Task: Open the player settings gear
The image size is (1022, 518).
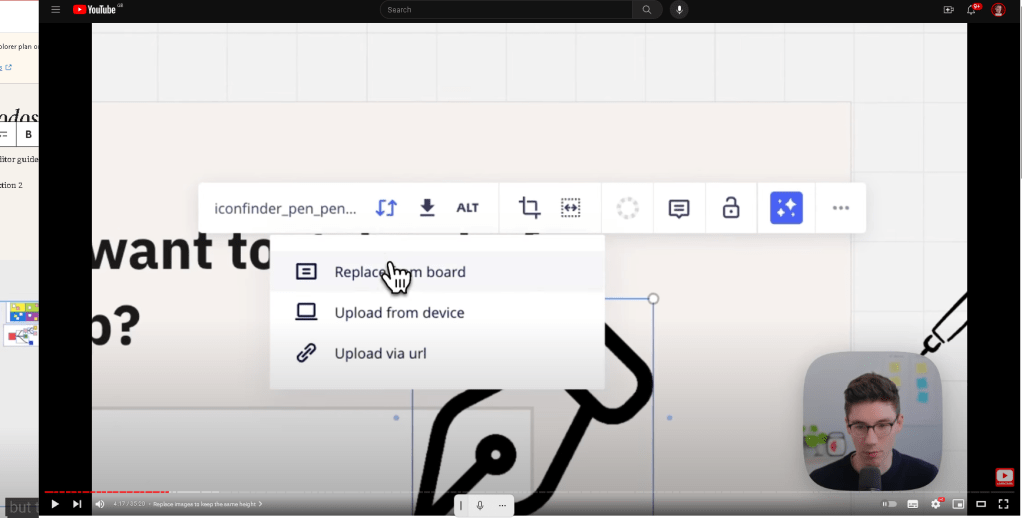Action: [936, 504]
